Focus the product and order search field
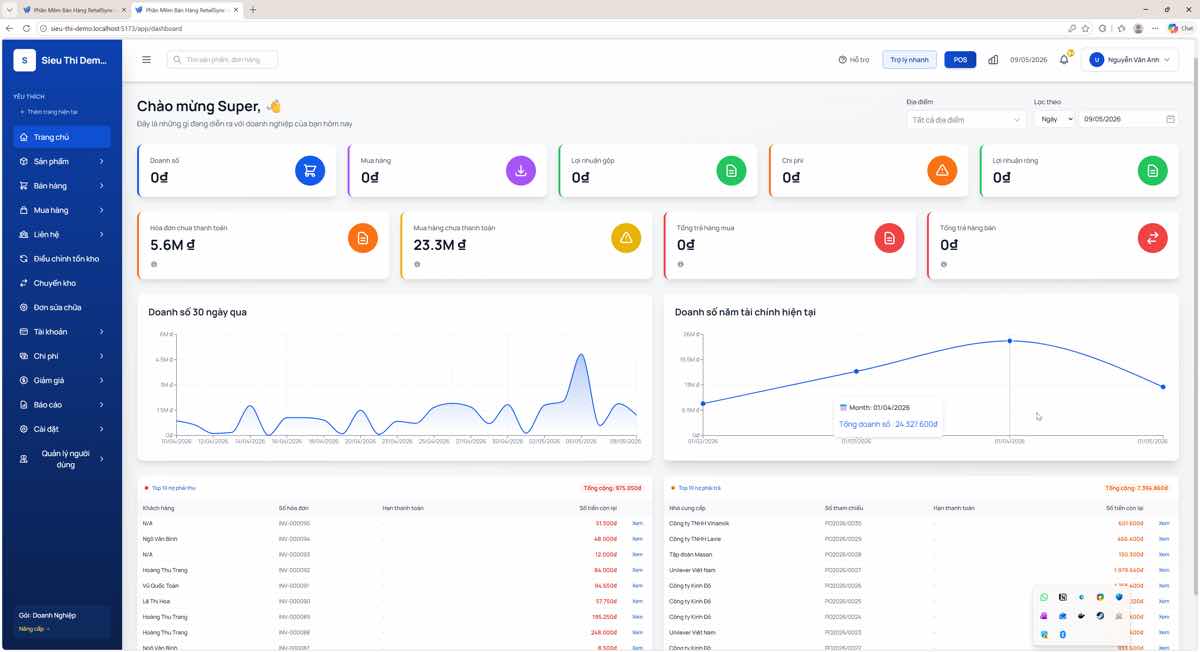 pos(222,60)
